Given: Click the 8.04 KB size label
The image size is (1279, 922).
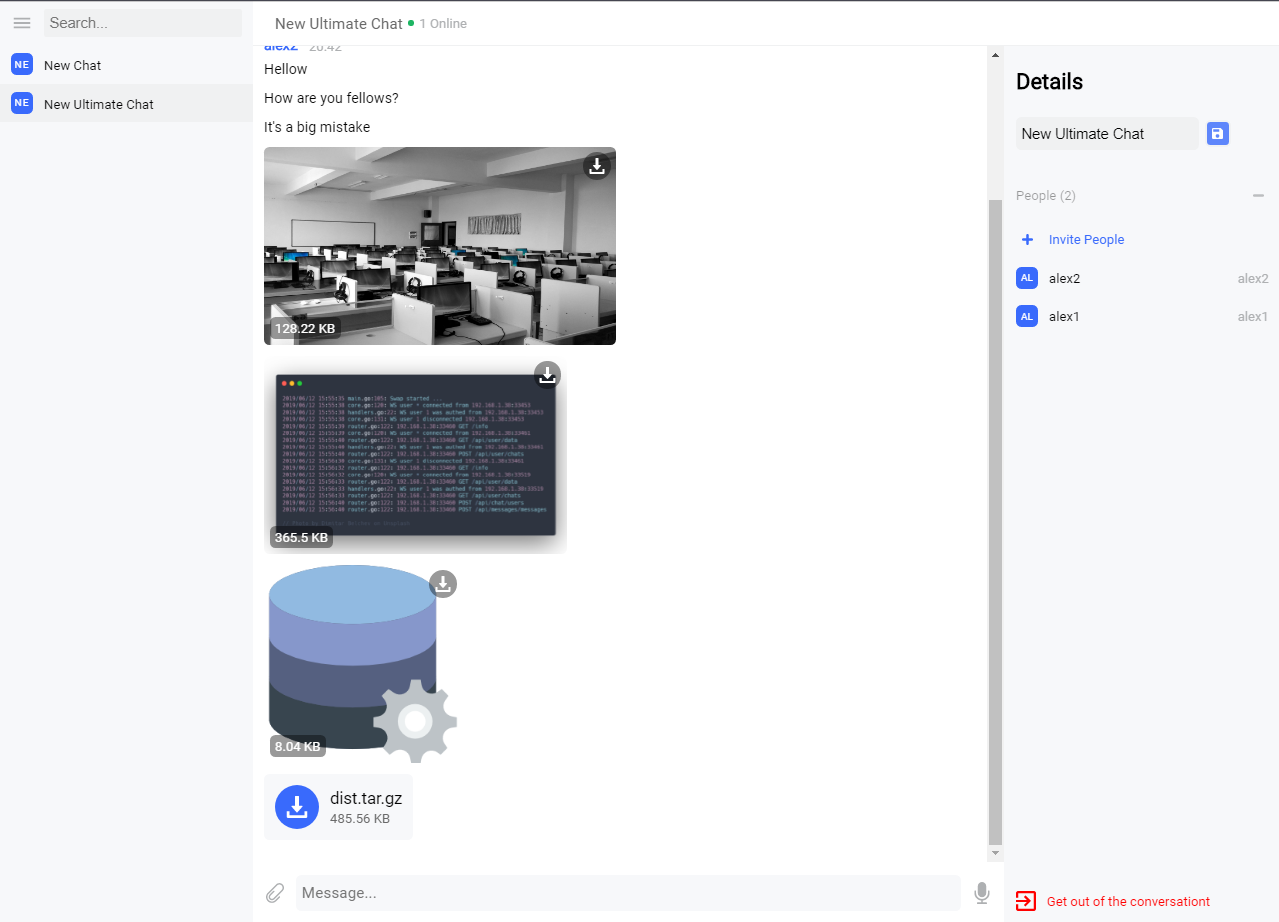Looking at the screenshot, I should click(298, 746).
